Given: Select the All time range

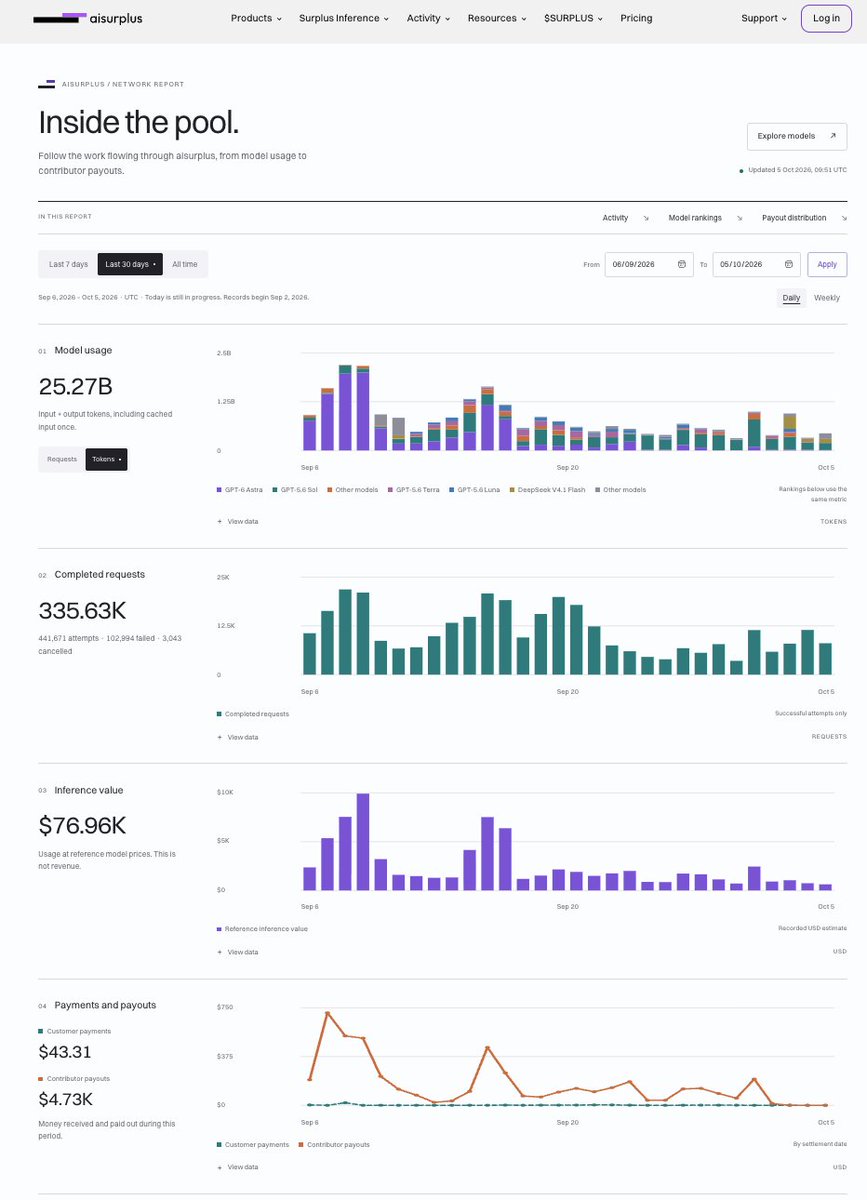Looking at the screenshot, I should pos(185,264).
